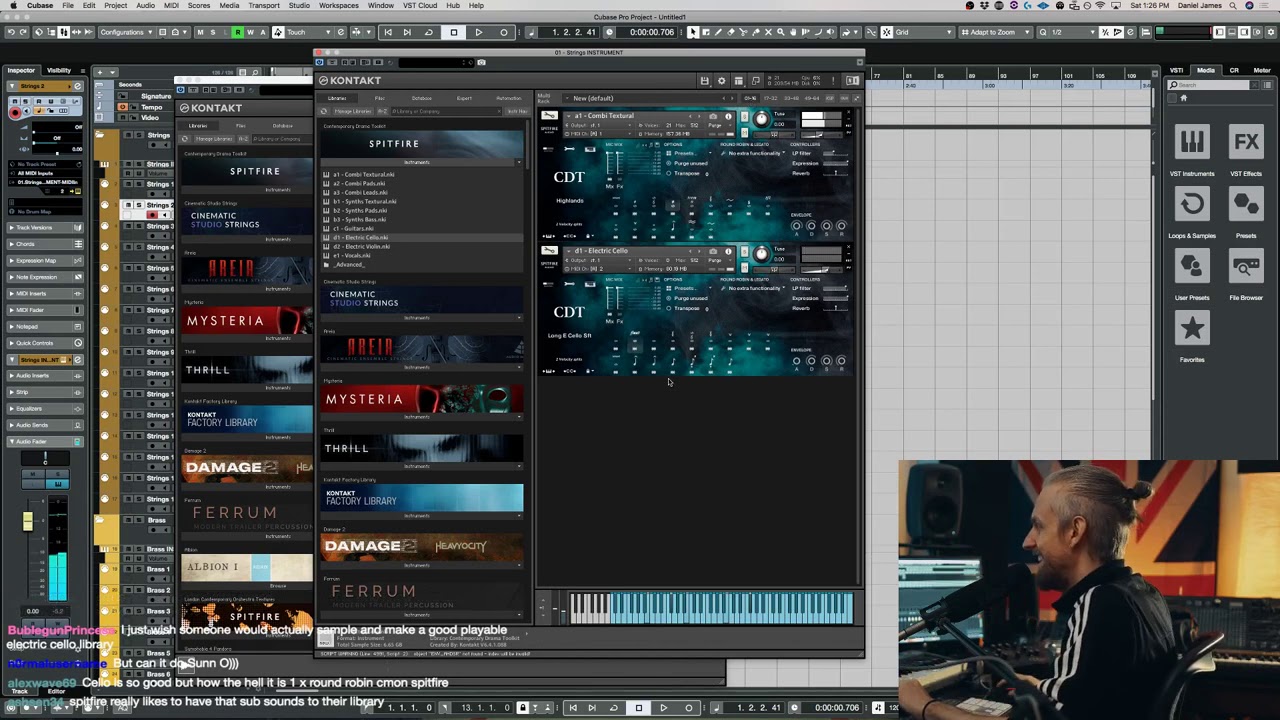Click Kontakt Factory Library banner in front window

click(x=422, y=497)
